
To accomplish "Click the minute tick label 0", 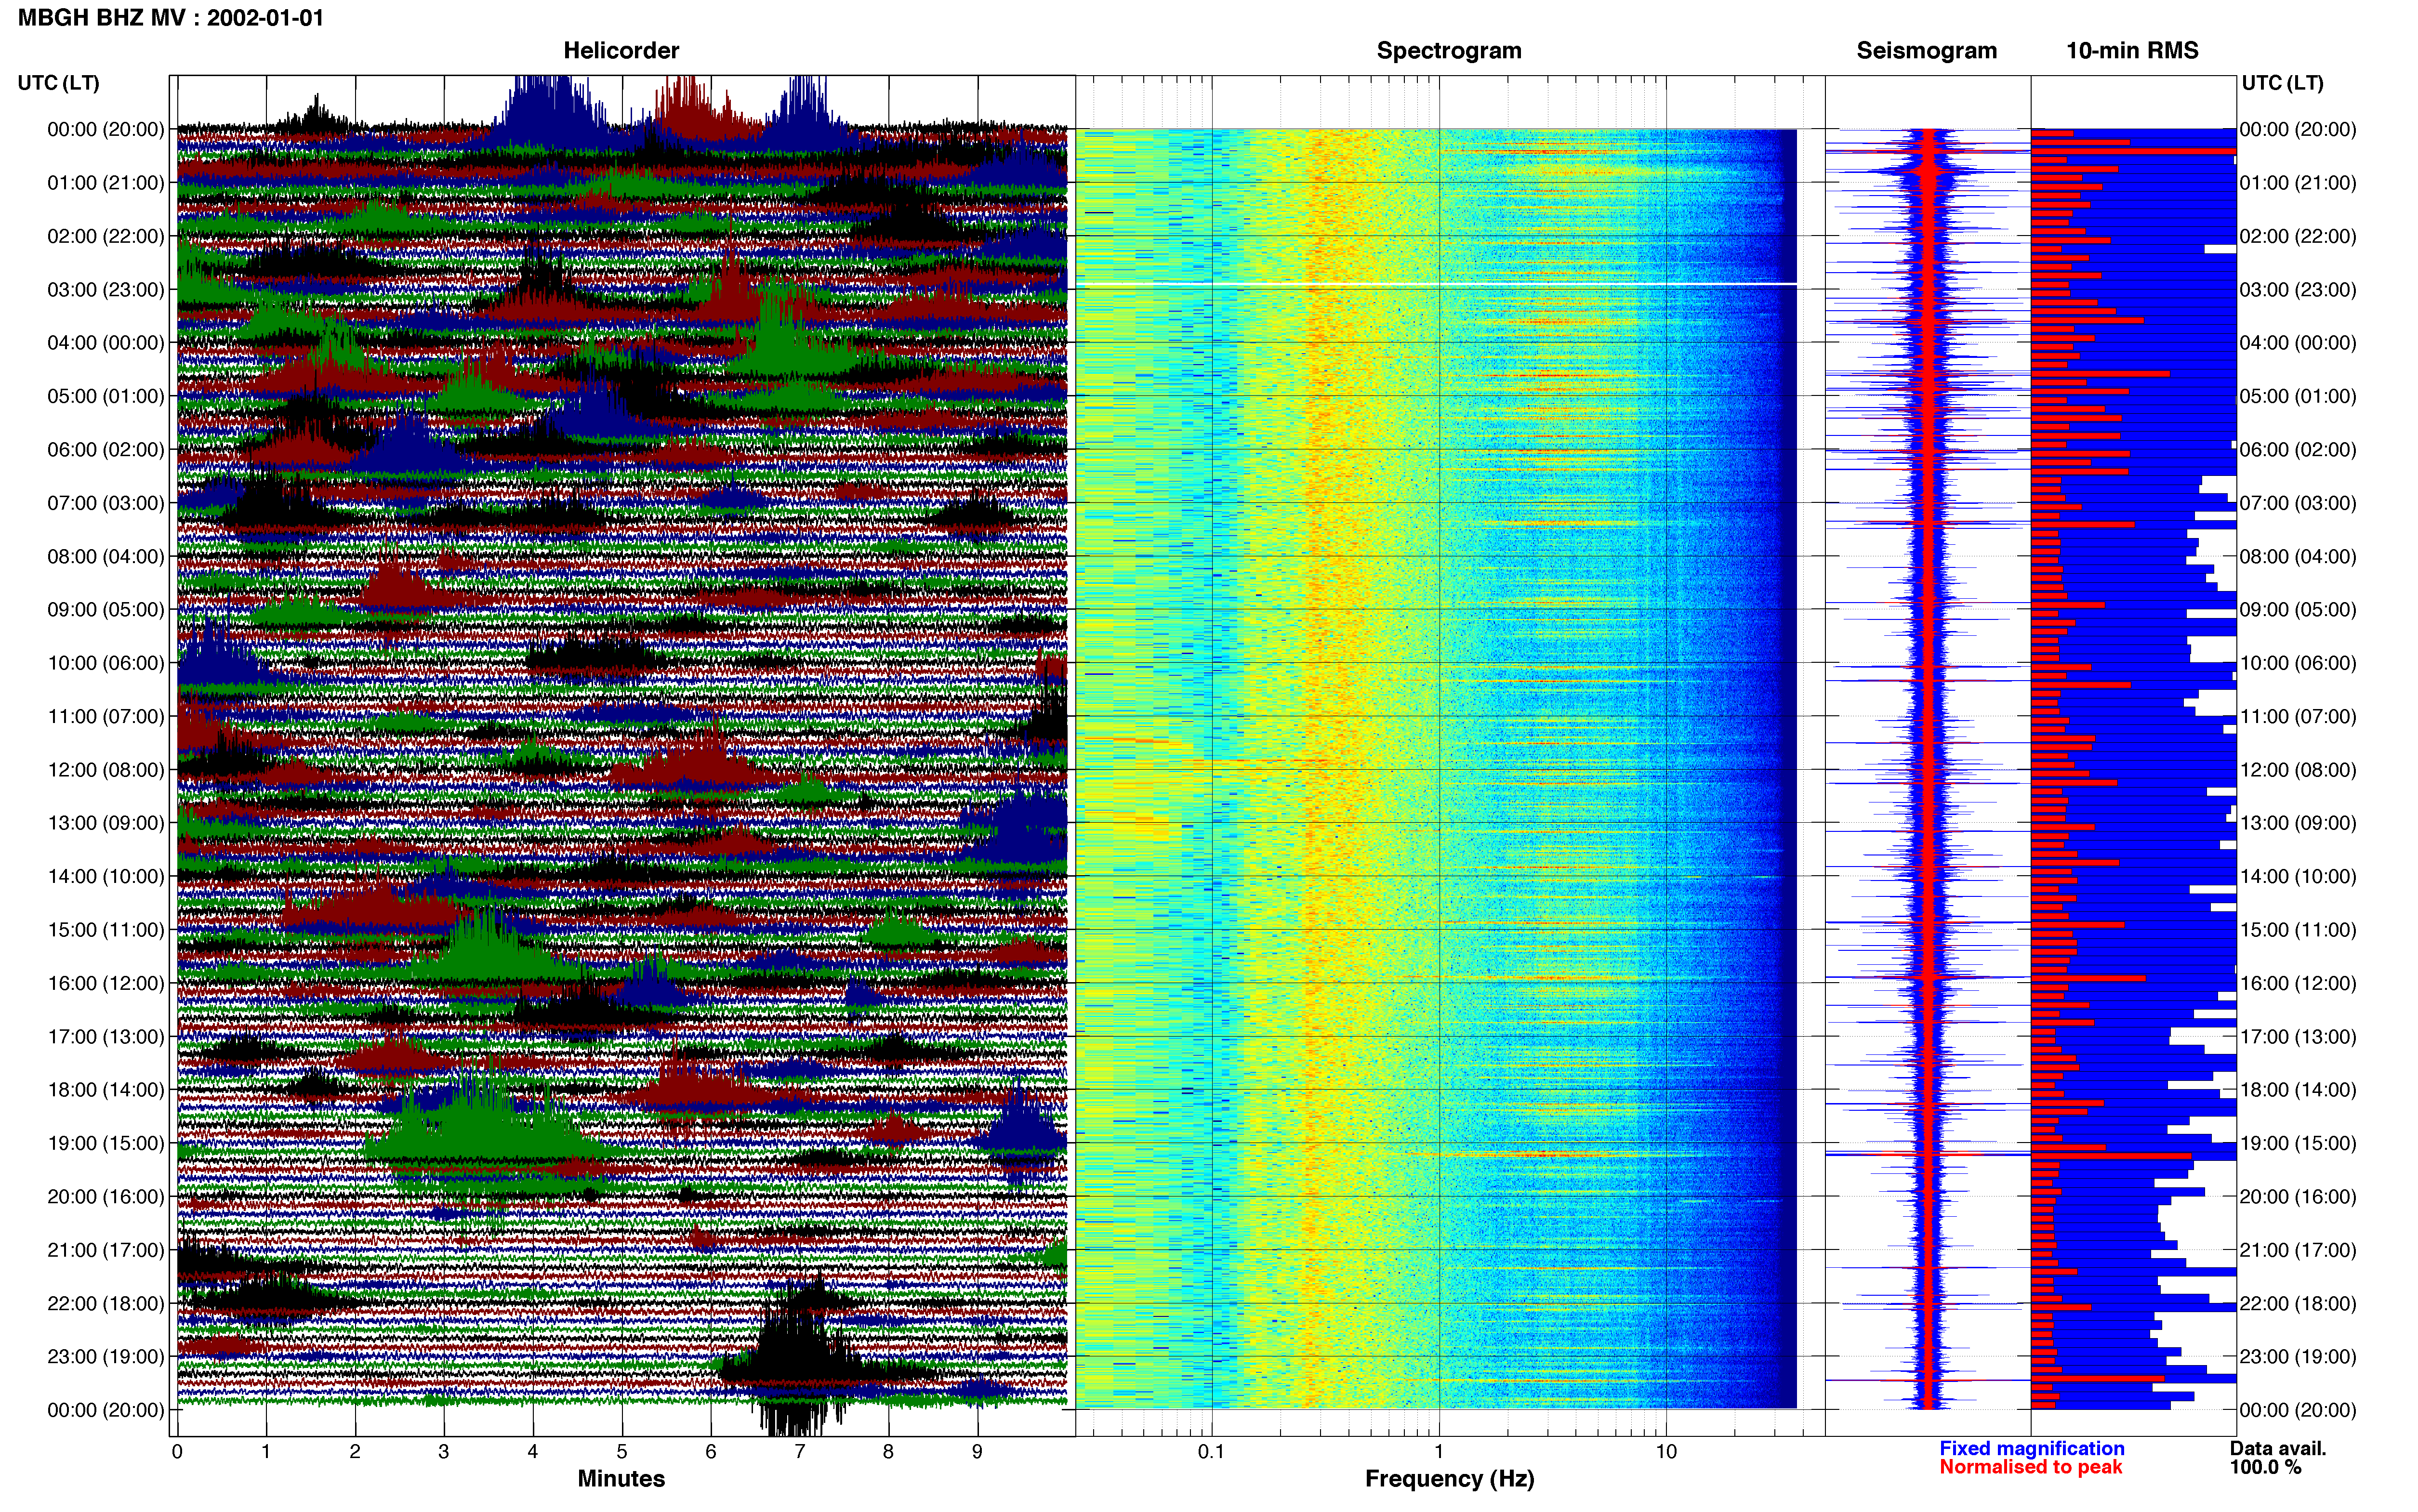I will click(177, 1452).
